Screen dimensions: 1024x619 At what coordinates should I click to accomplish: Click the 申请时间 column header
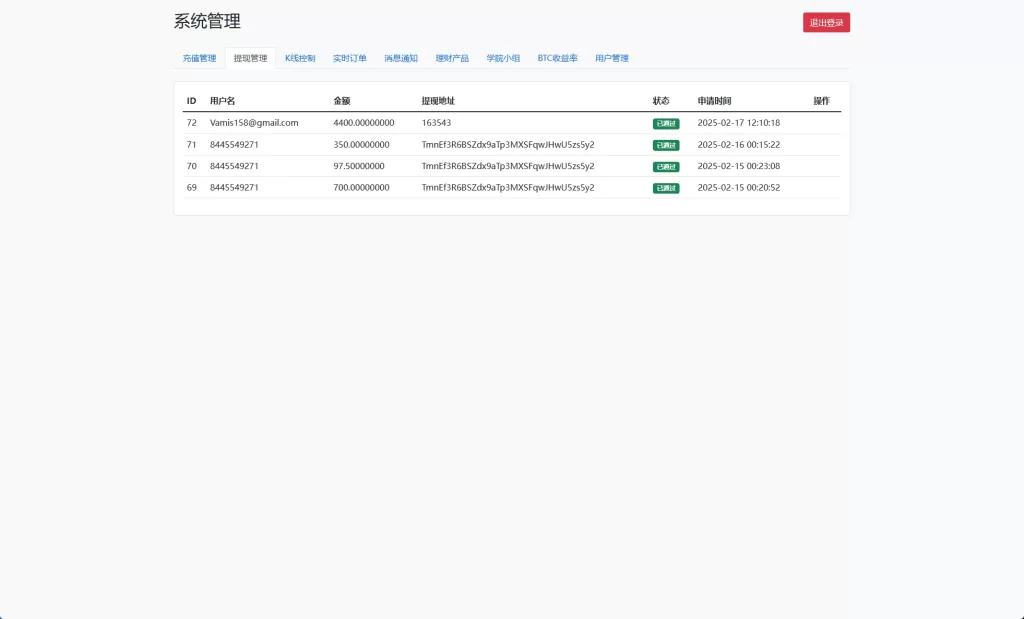click(714, 101)
